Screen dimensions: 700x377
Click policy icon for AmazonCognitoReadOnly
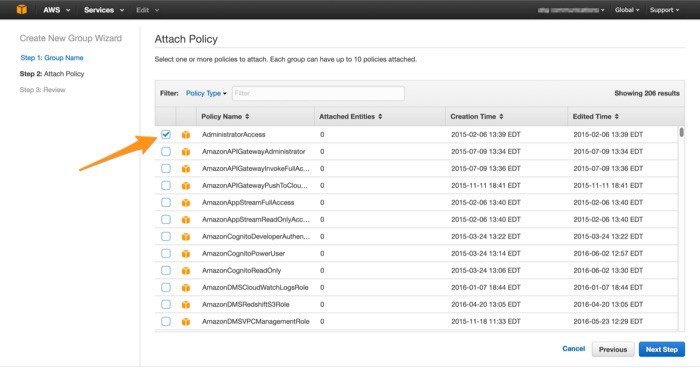(186, 270)
